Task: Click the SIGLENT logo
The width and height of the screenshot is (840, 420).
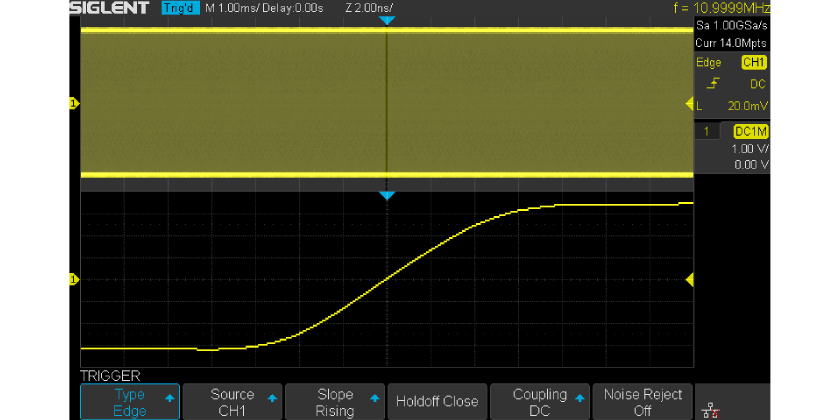Action: pyautogui.click(x=109, y=8)
